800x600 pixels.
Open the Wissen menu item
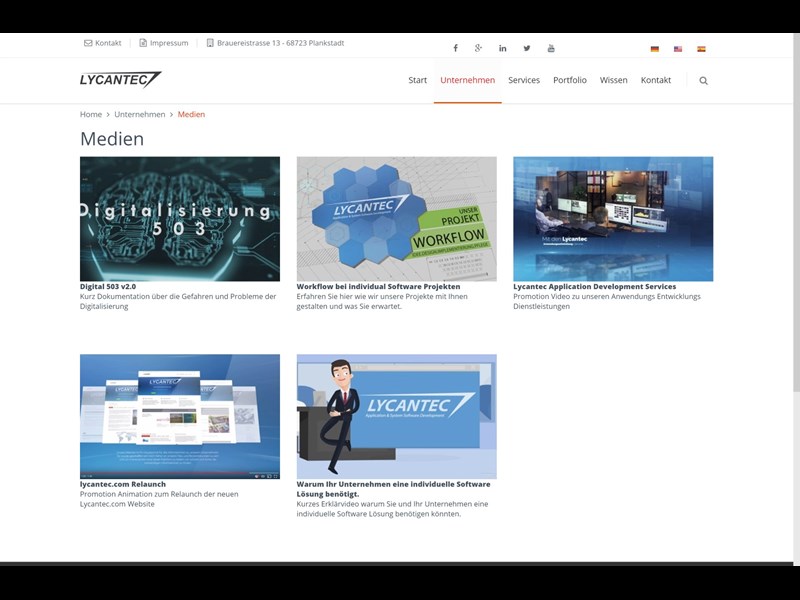[x=613, y=80]
